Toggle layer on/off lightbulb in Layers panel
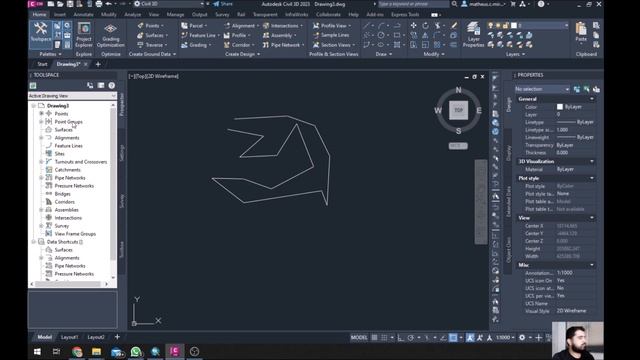Viewport: 640px width, 360px height. click(x=491, y=25)
